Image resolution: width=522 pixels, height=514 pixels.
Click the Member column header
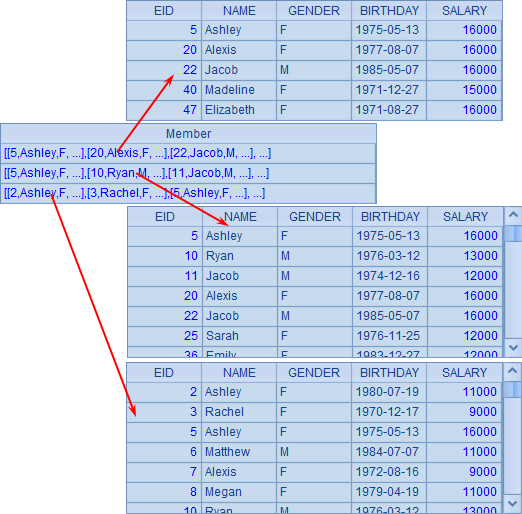coord(188,134)
